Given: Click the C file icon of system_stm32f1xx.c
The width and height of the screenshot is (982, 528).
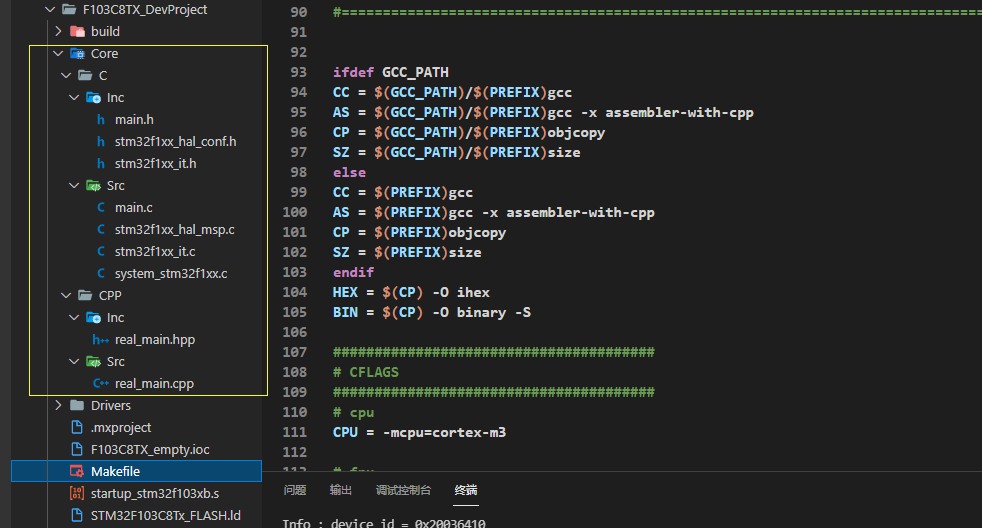Looking at the screenshot, I should click(101, 273).
